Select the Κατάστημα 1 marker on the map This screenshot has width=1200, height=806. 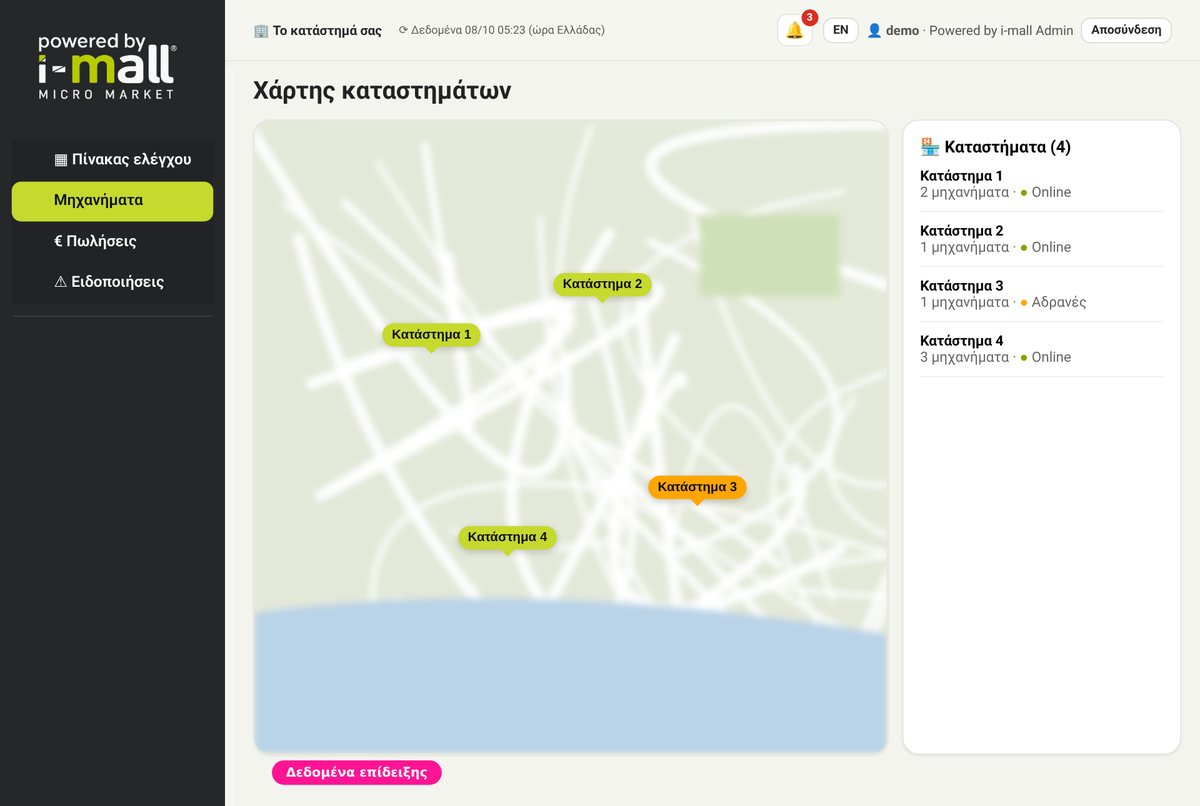(x=431, y=335)
